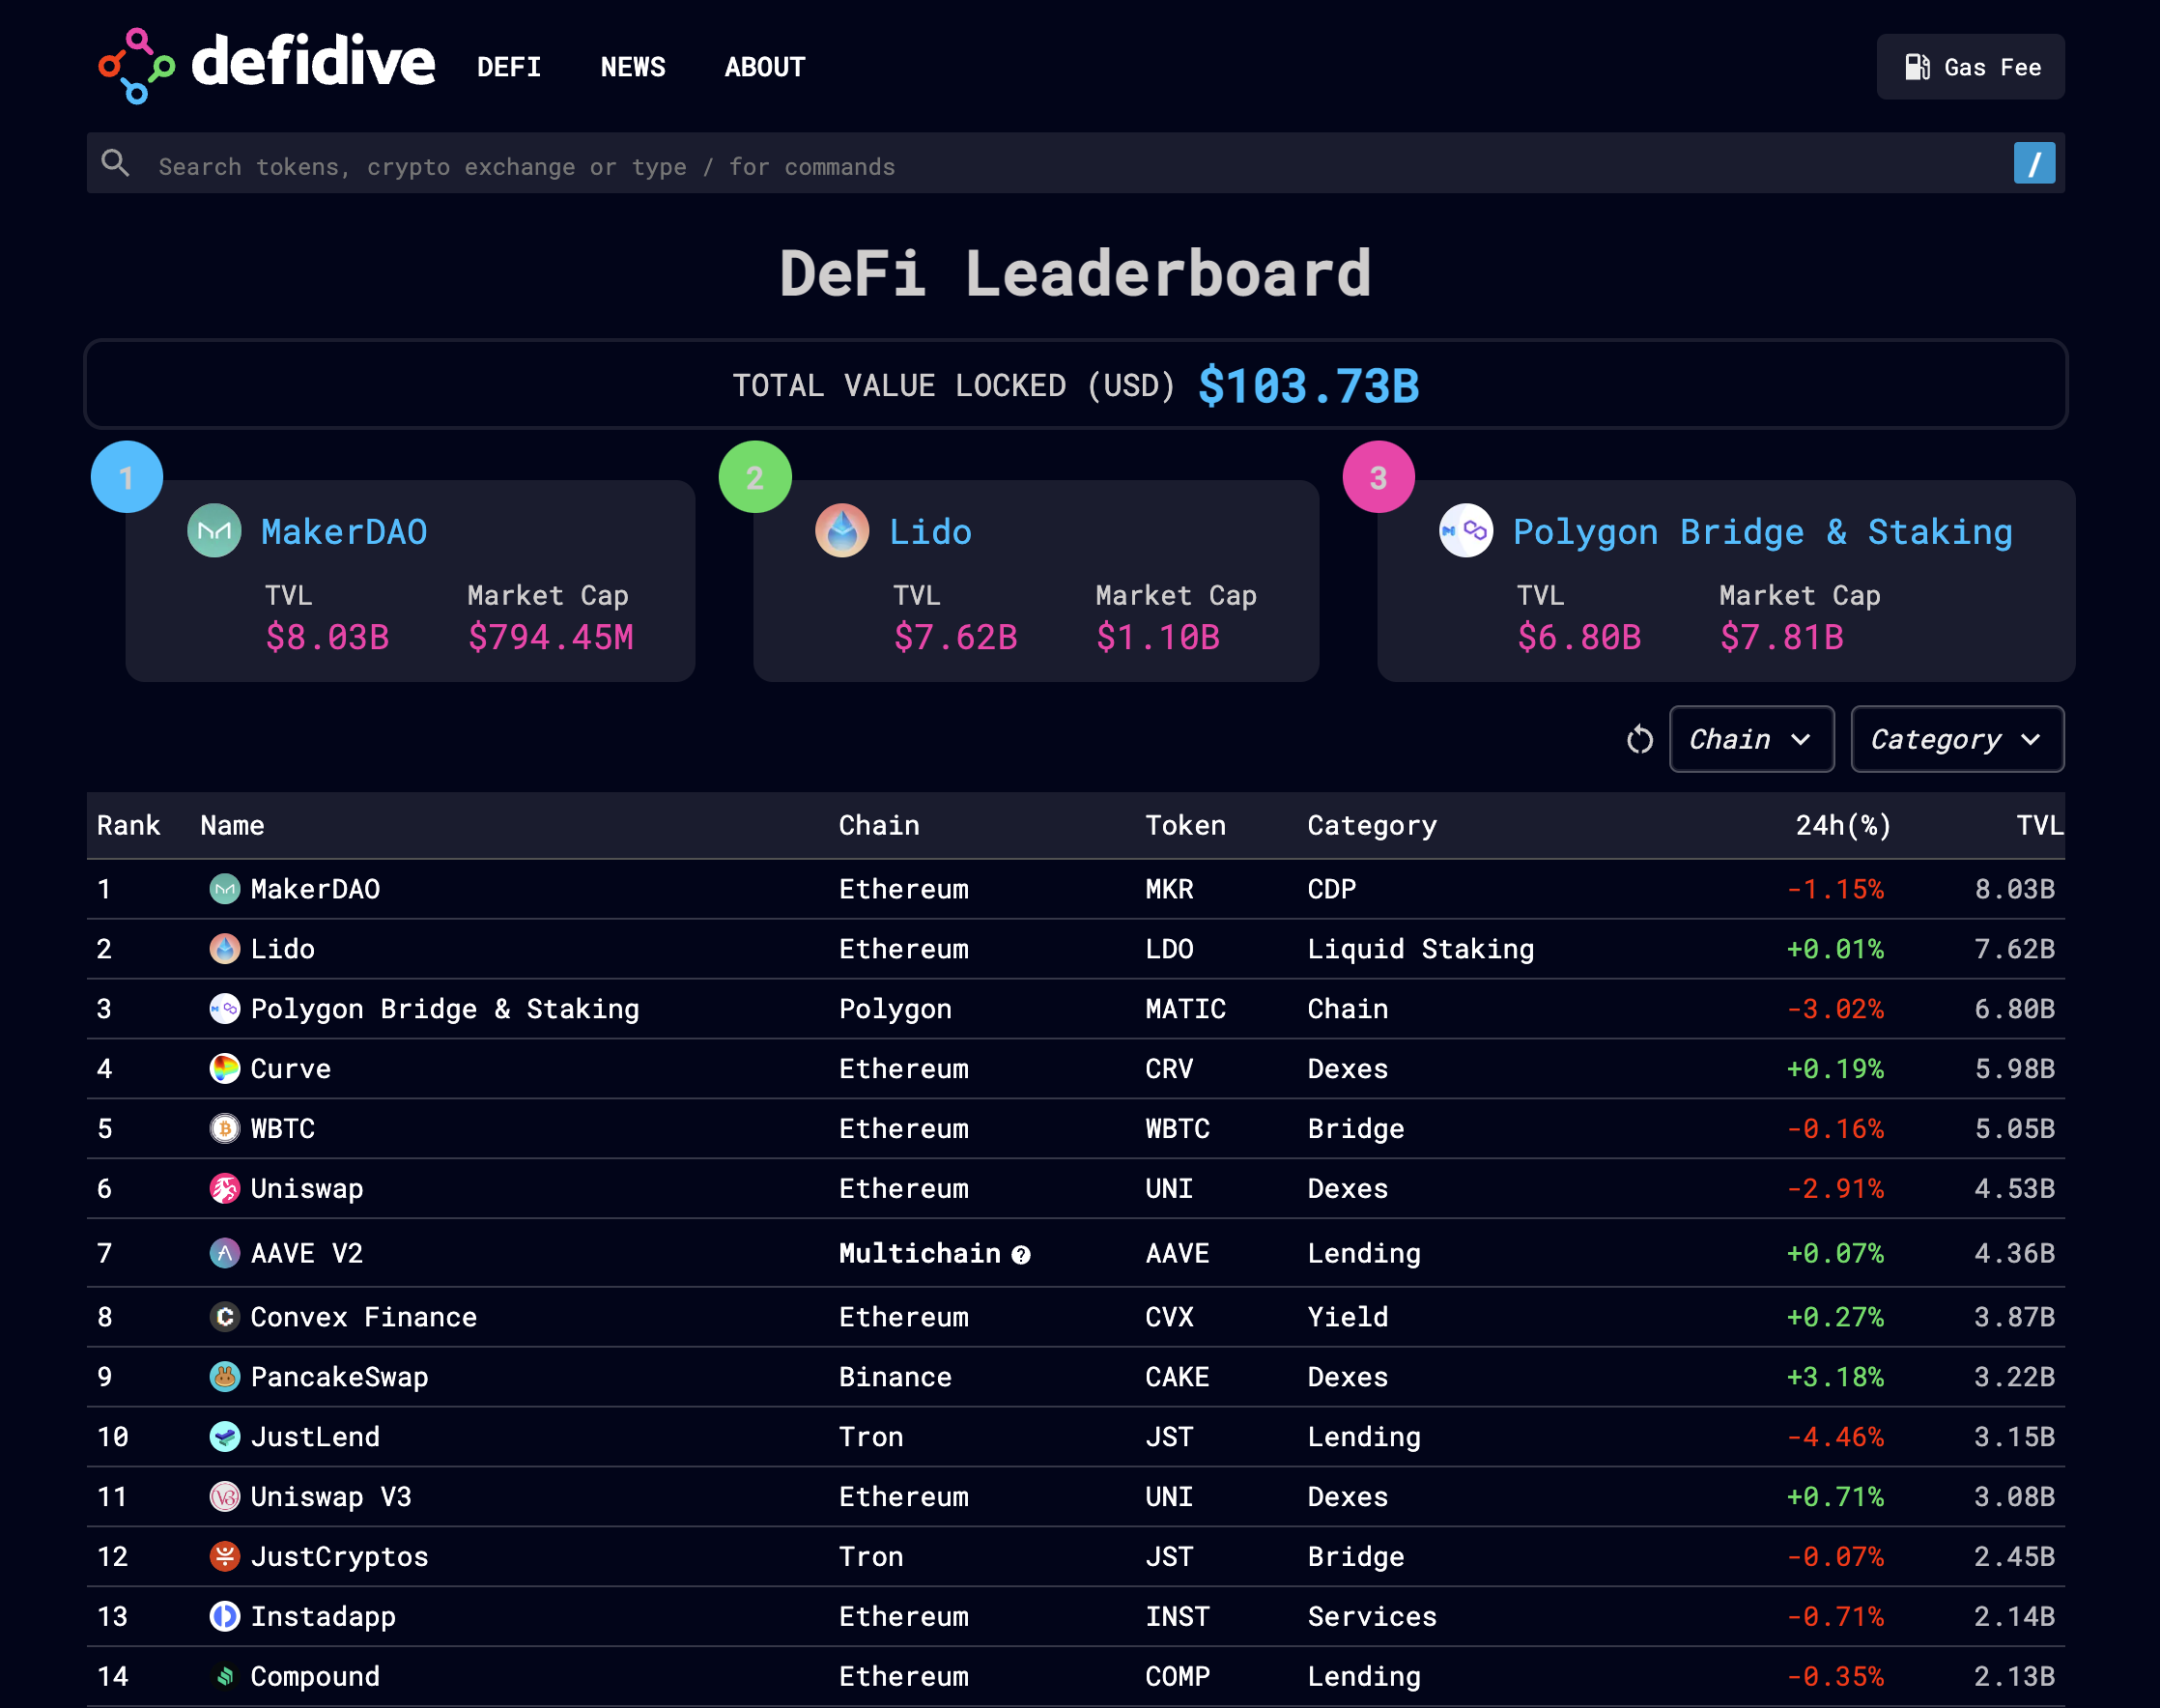Click Convex Finance name in row 8
Screen dimensions: 2160x1708
click(x=363, y=1317)
